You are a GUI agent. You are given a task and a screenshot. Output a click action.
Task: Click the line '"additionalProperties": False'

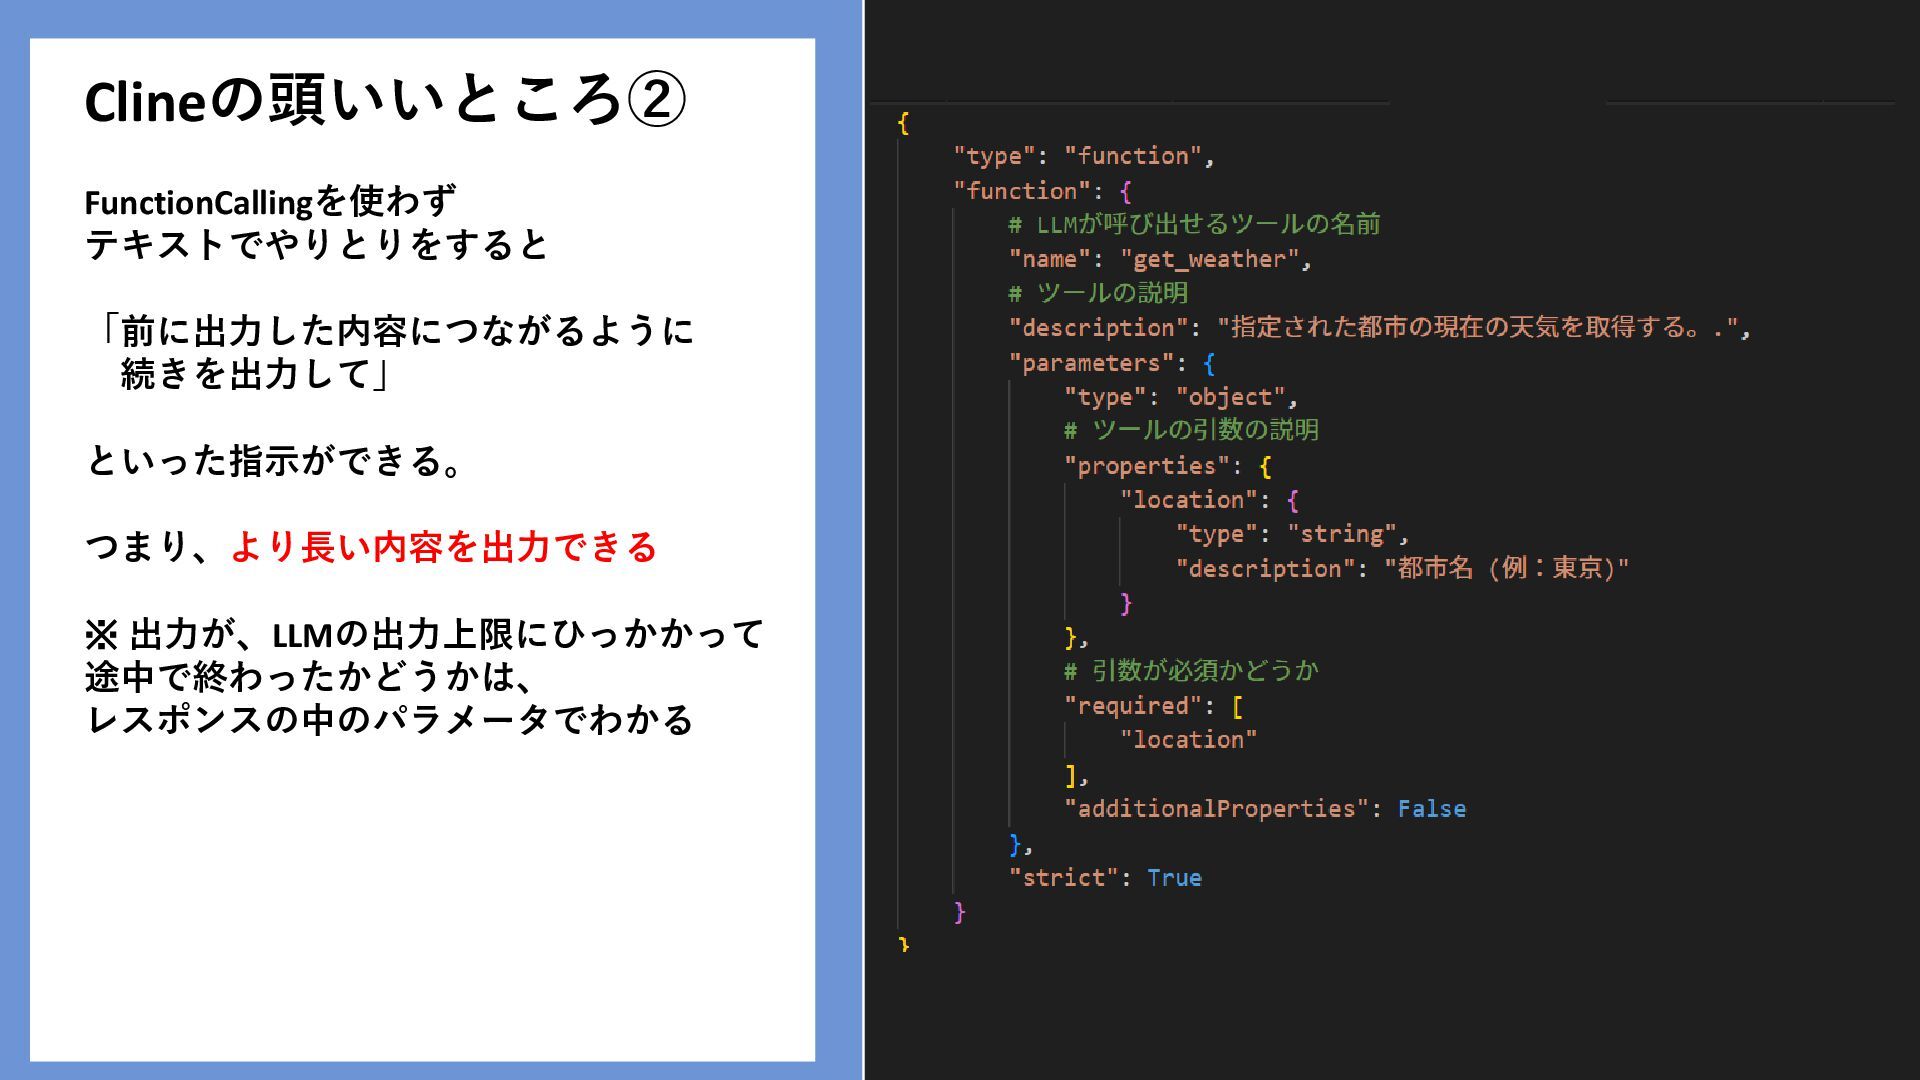tap(1265, 809)
